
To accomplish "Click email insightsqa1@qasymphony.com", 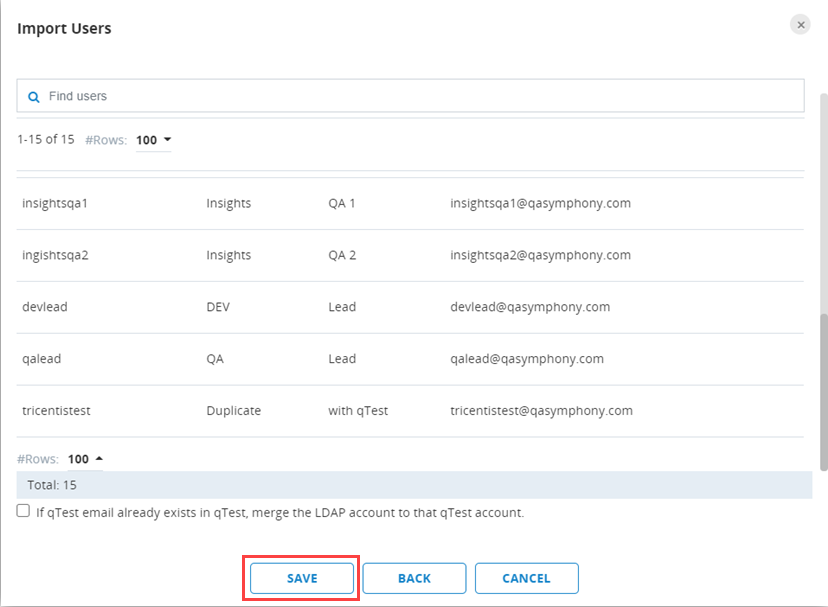I will [540, 203].
